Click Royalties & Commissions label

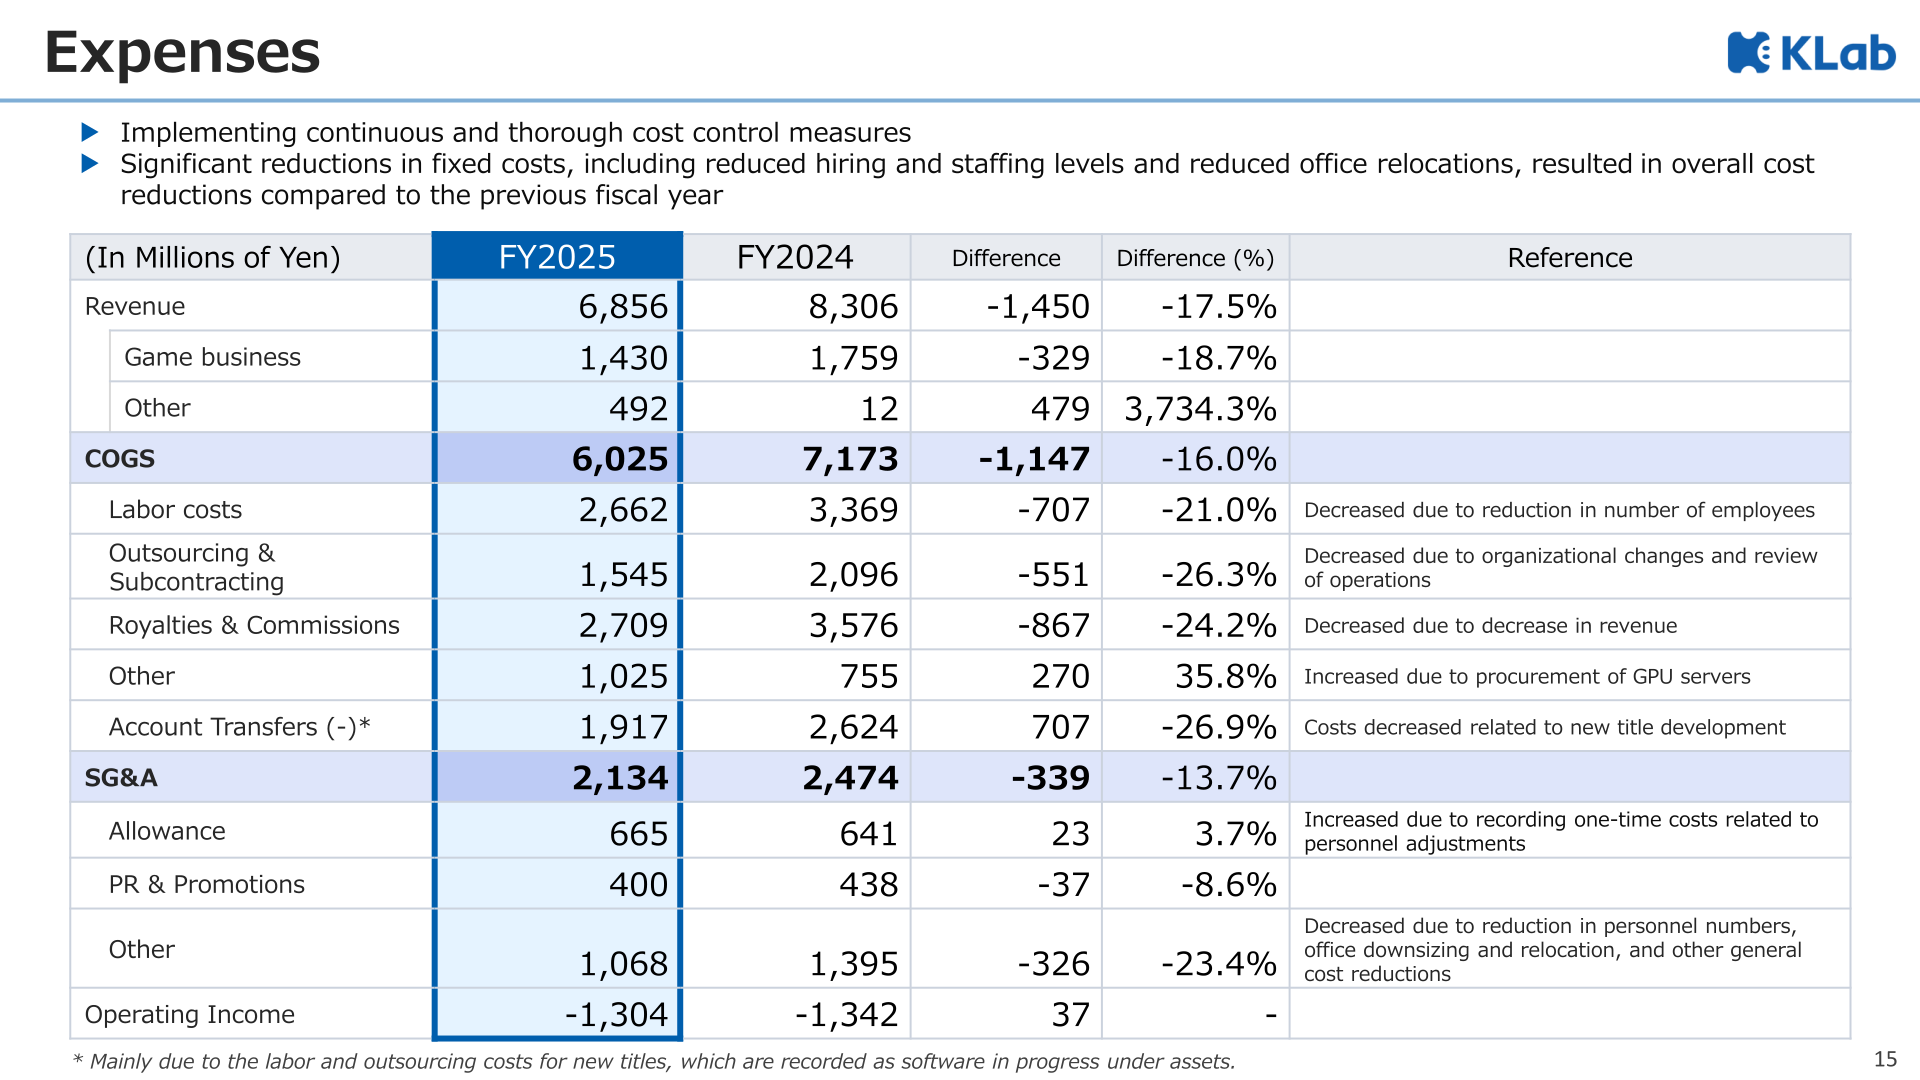click(254, 625)
